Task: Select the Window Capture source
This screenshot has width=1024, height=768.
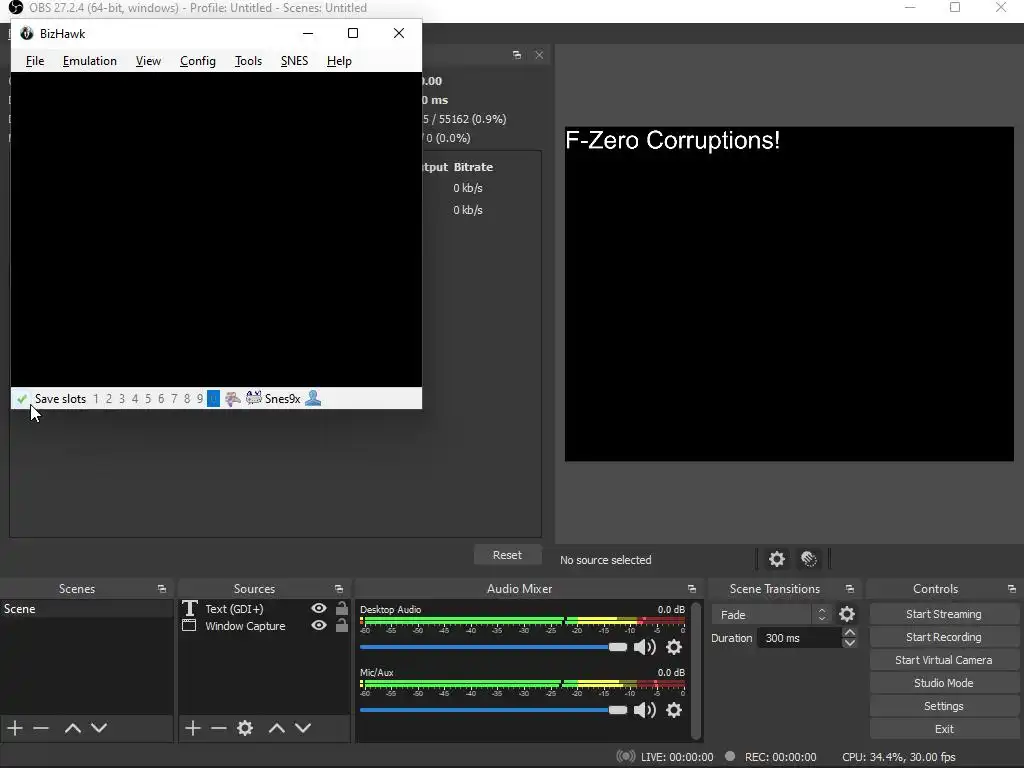Action: point(245,626)
